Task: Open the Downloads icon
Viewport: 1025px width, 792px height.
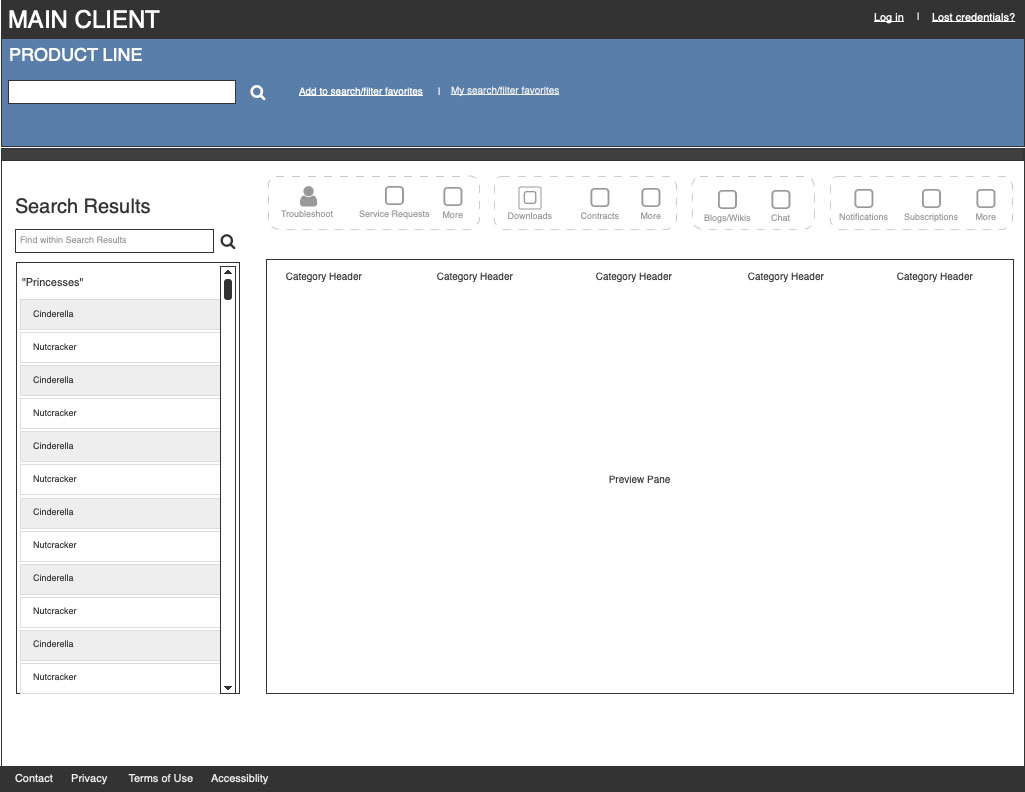Action: point(529,197)
